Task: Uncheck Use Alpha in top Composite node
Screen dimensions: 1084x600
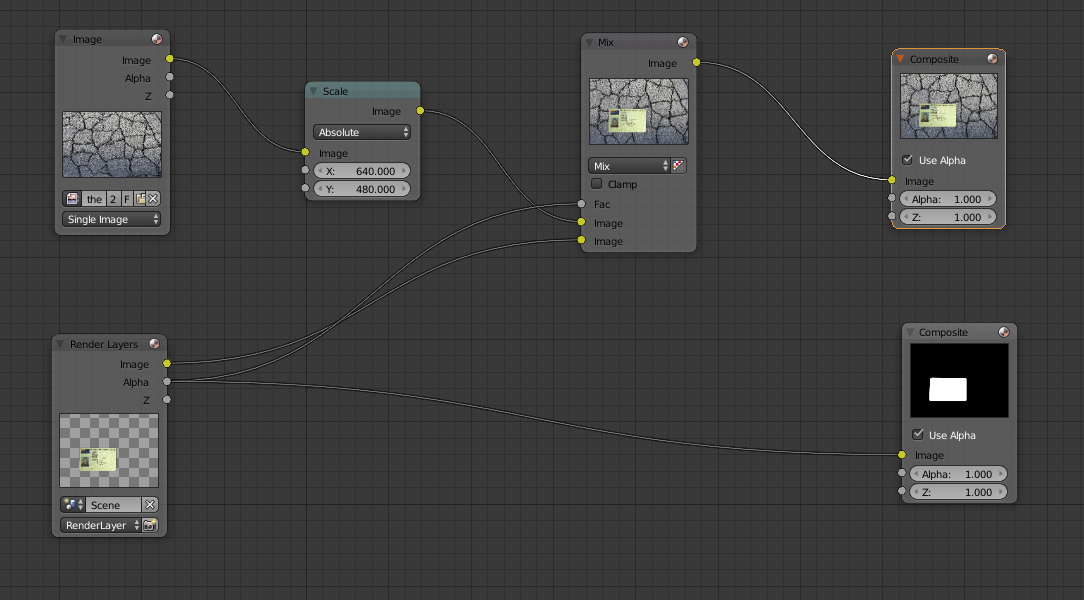Action: [908, 160]
